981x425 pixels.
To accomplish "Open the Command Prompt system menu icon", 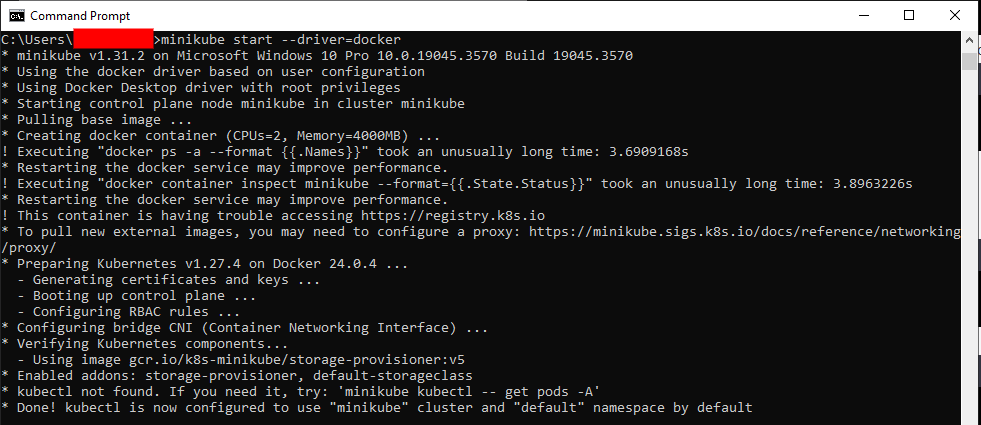I will (16, 16).
